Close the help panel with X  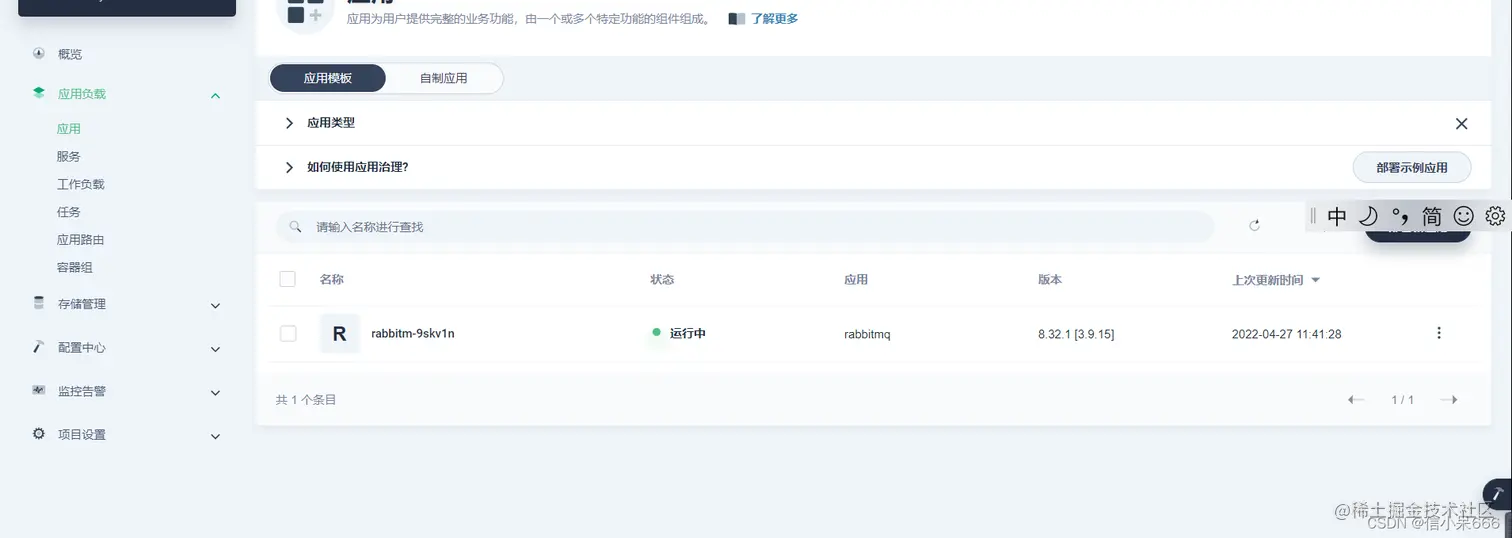[x=1461, y=124]
